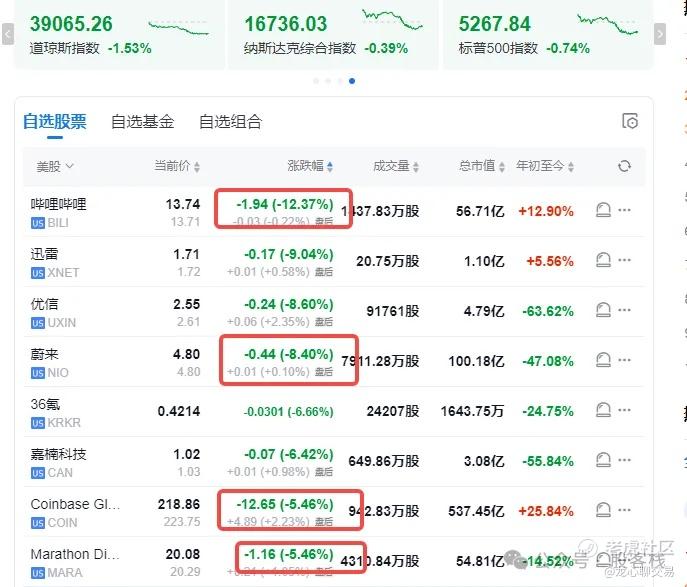Screen dimensions: 687x587
Task: Select the third carousel page dot
Action: coord(340,81)
